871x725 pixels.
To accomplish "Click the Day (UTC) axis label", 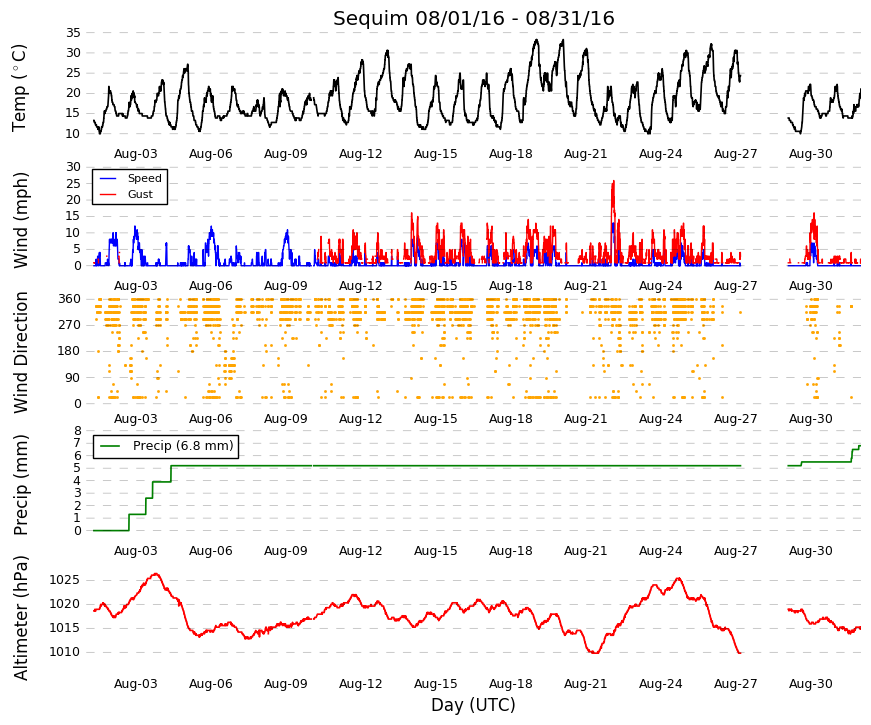I will click(x=473, y=705).
